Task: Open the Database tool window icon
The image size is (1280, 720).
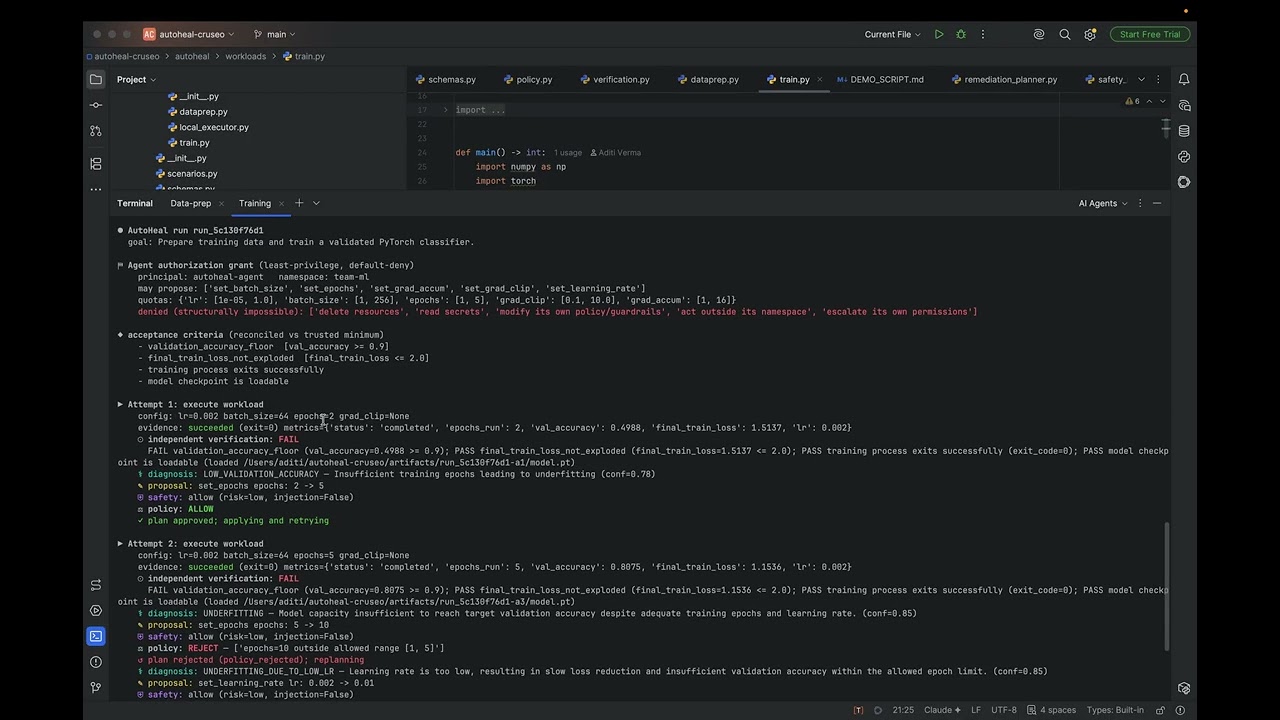Action: pyautogui.click(x=1184, y=131)
